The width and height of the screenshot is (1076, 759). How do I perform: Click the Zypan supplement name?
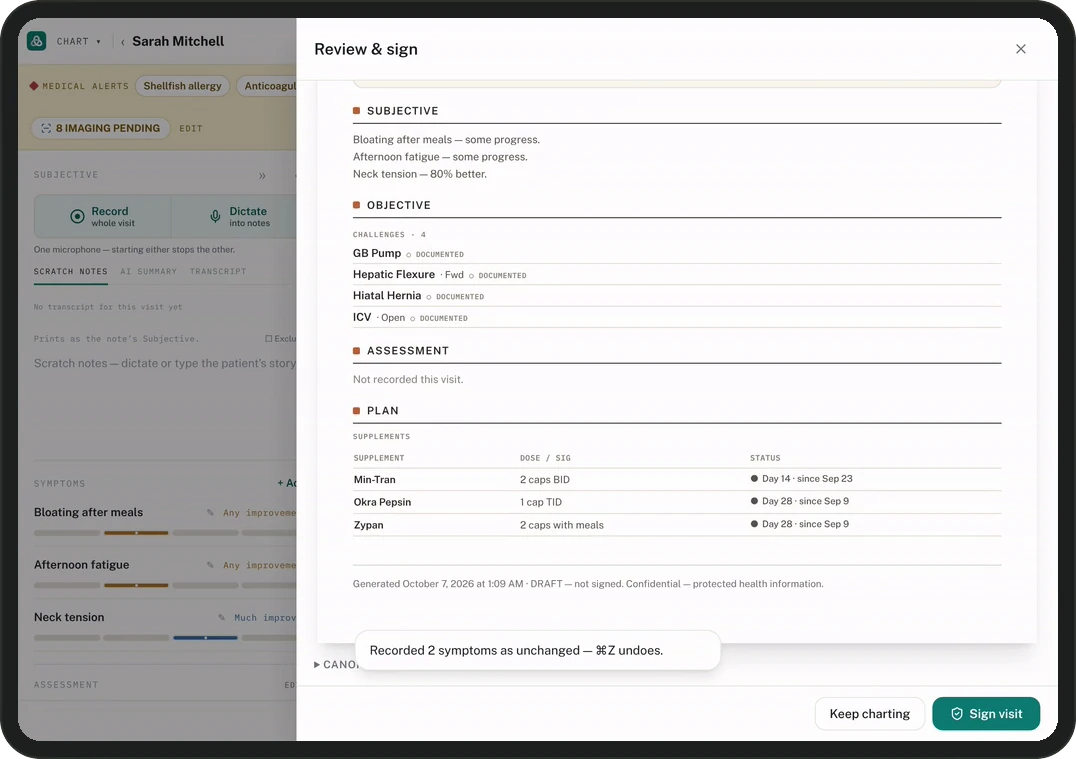[369, 525]
